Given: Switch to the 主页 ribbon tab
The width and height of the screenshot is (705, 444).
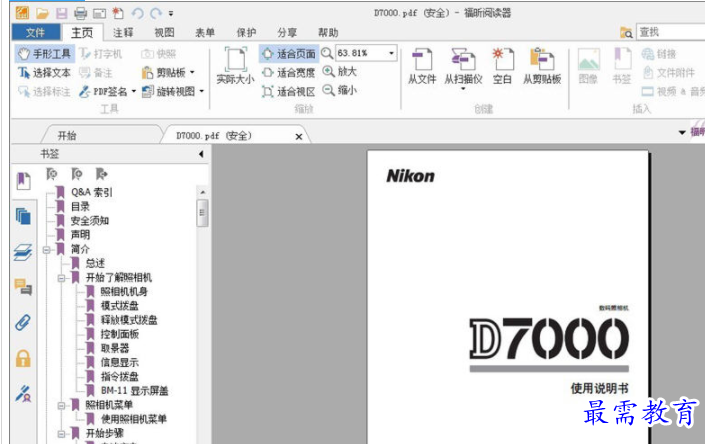Looking at the screenshot, I should [x=82, y=32].
